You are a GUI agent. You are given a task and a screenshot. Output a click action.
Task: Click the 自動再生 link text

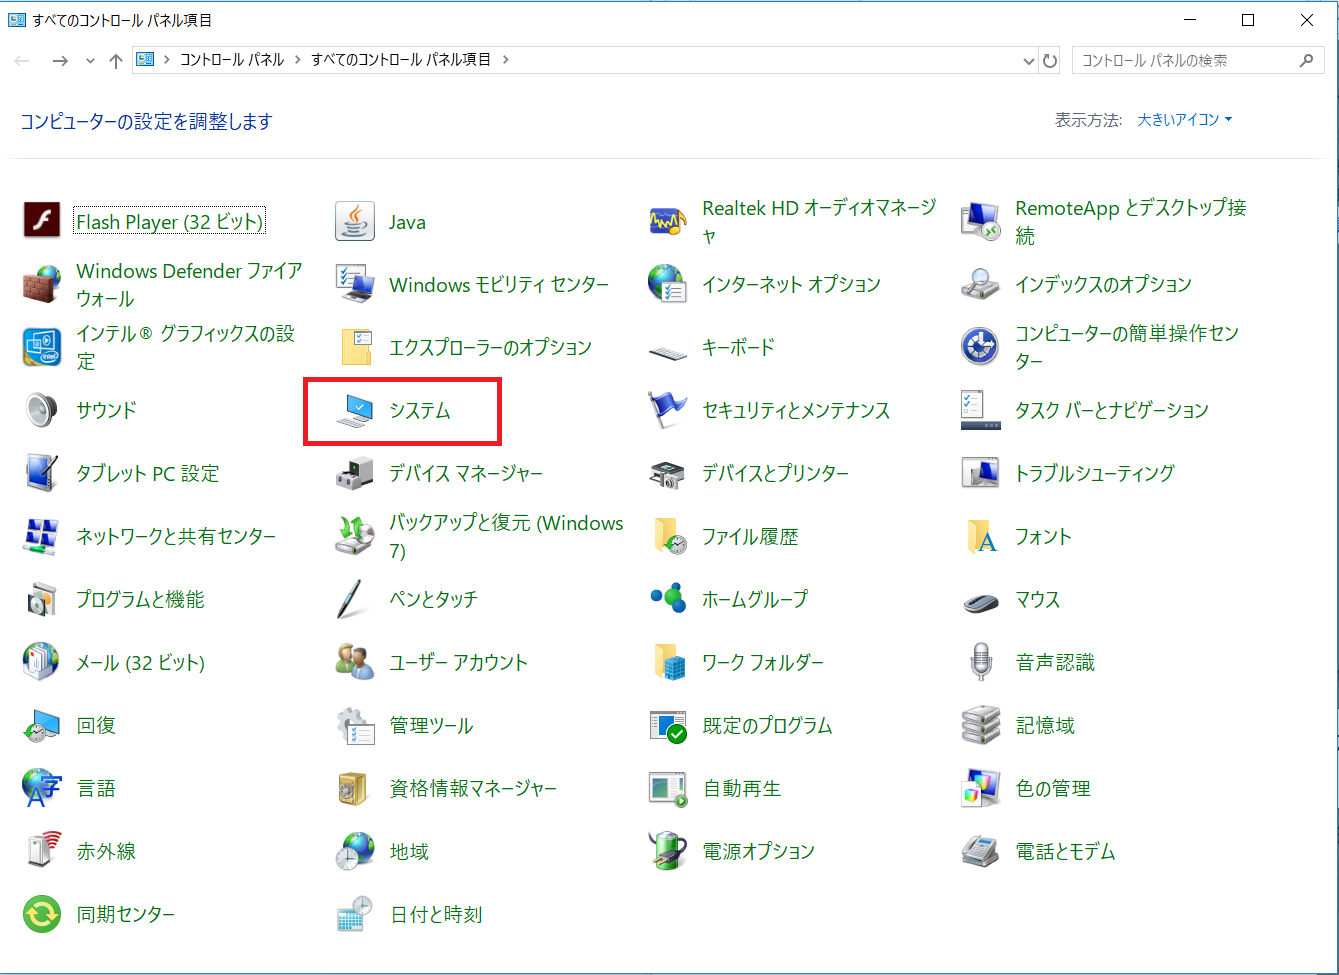(742, 788)
